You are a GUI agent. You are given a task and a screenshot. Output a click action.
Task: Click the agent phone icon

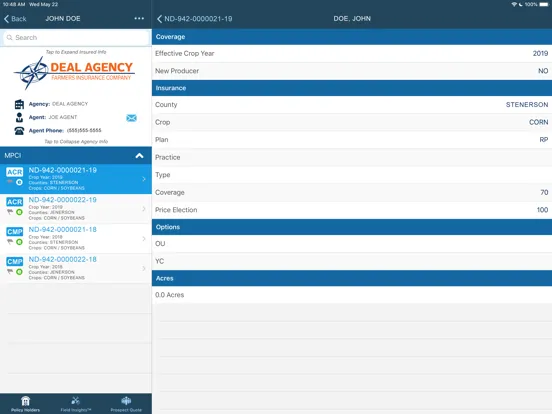(x=19, y=131)
